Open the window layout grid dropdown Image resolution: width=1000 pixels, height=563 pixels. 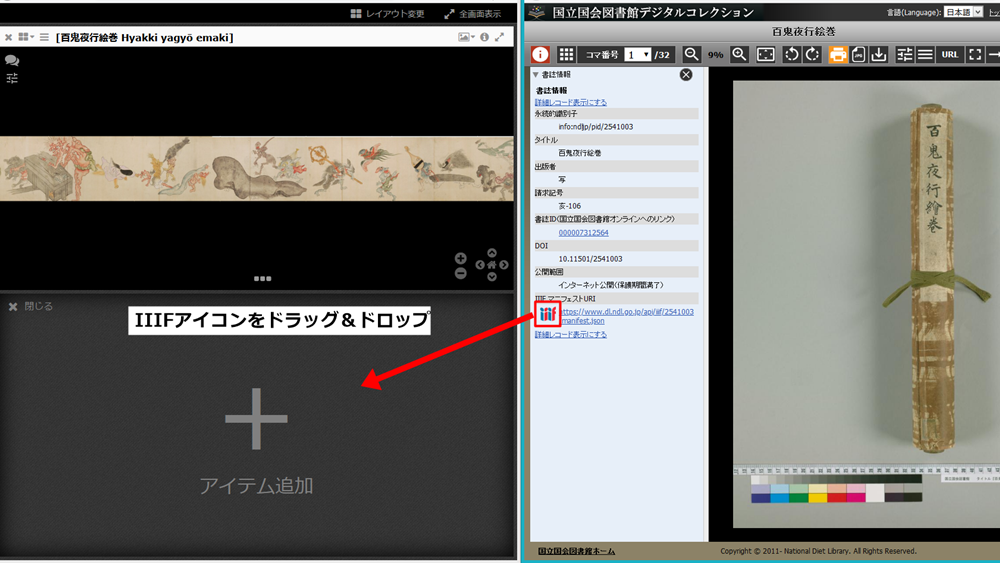tap(26, 37)
